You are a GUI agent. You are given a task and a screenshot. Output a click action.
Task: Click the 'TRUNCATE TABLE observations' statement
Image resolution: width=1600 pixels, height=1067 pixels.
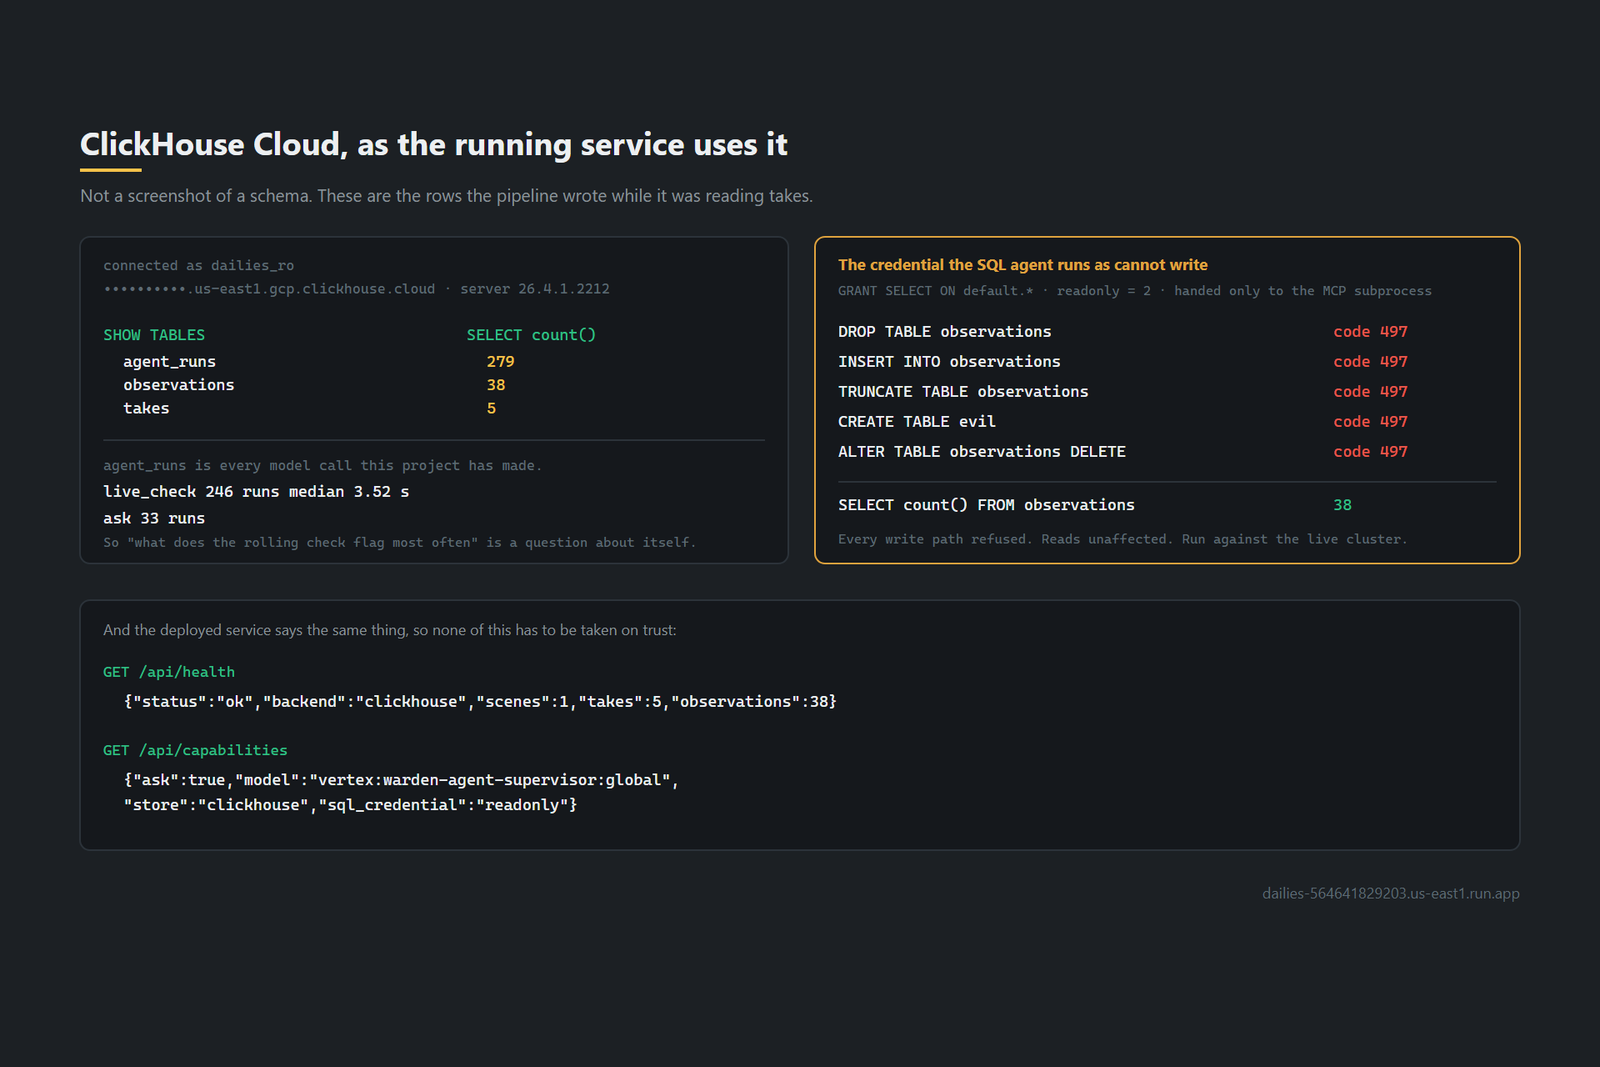tap(963, 392)
